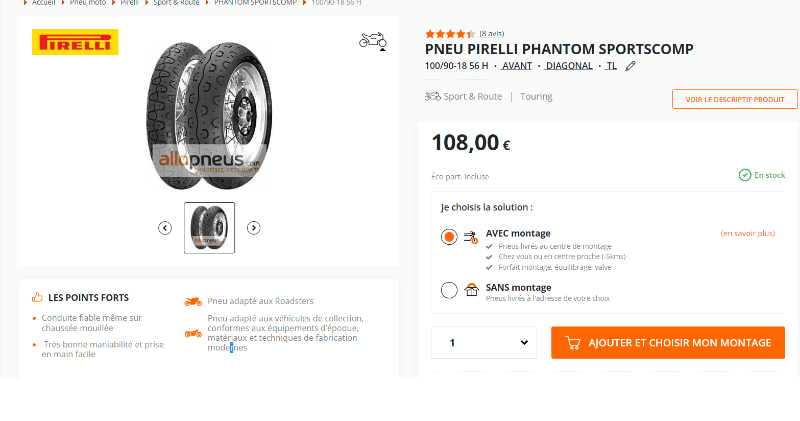800x421 pixels.
Task: Show the next product image
Action: coord(254,228)
